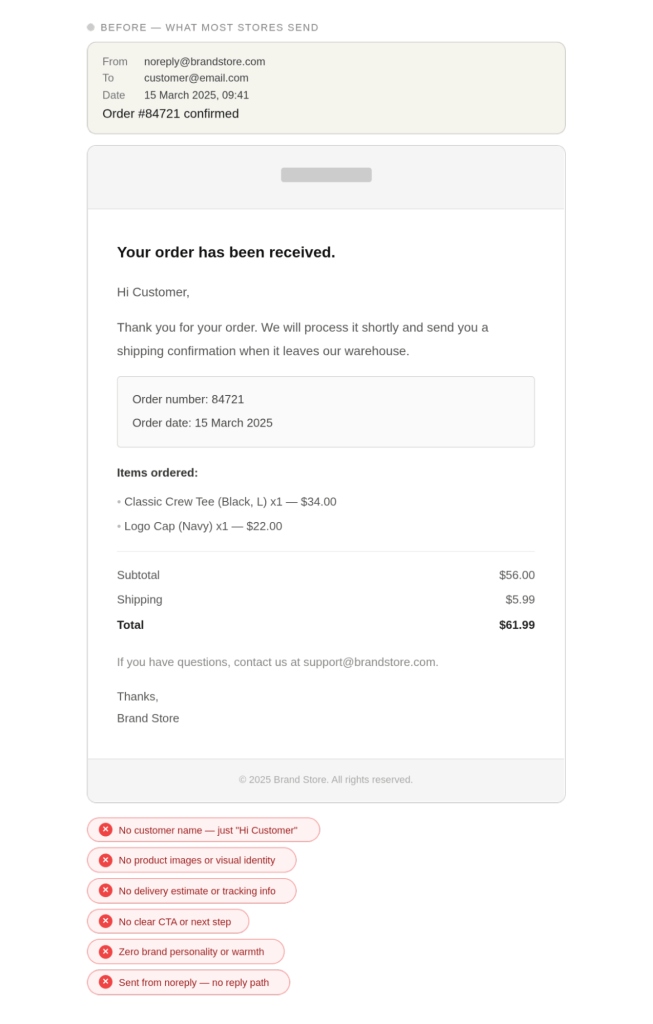Click the X icon next to "Zero brand personality"
653x1024 pixels.
(x=106, y=952)
